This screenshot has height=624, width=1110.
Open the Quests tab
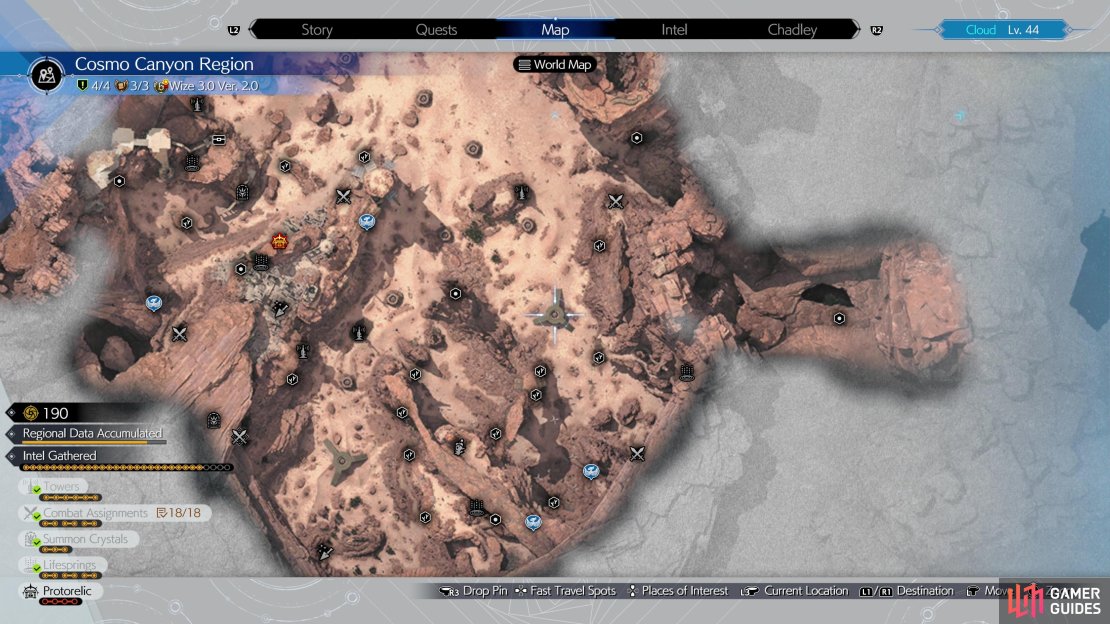tap(436, 30)
